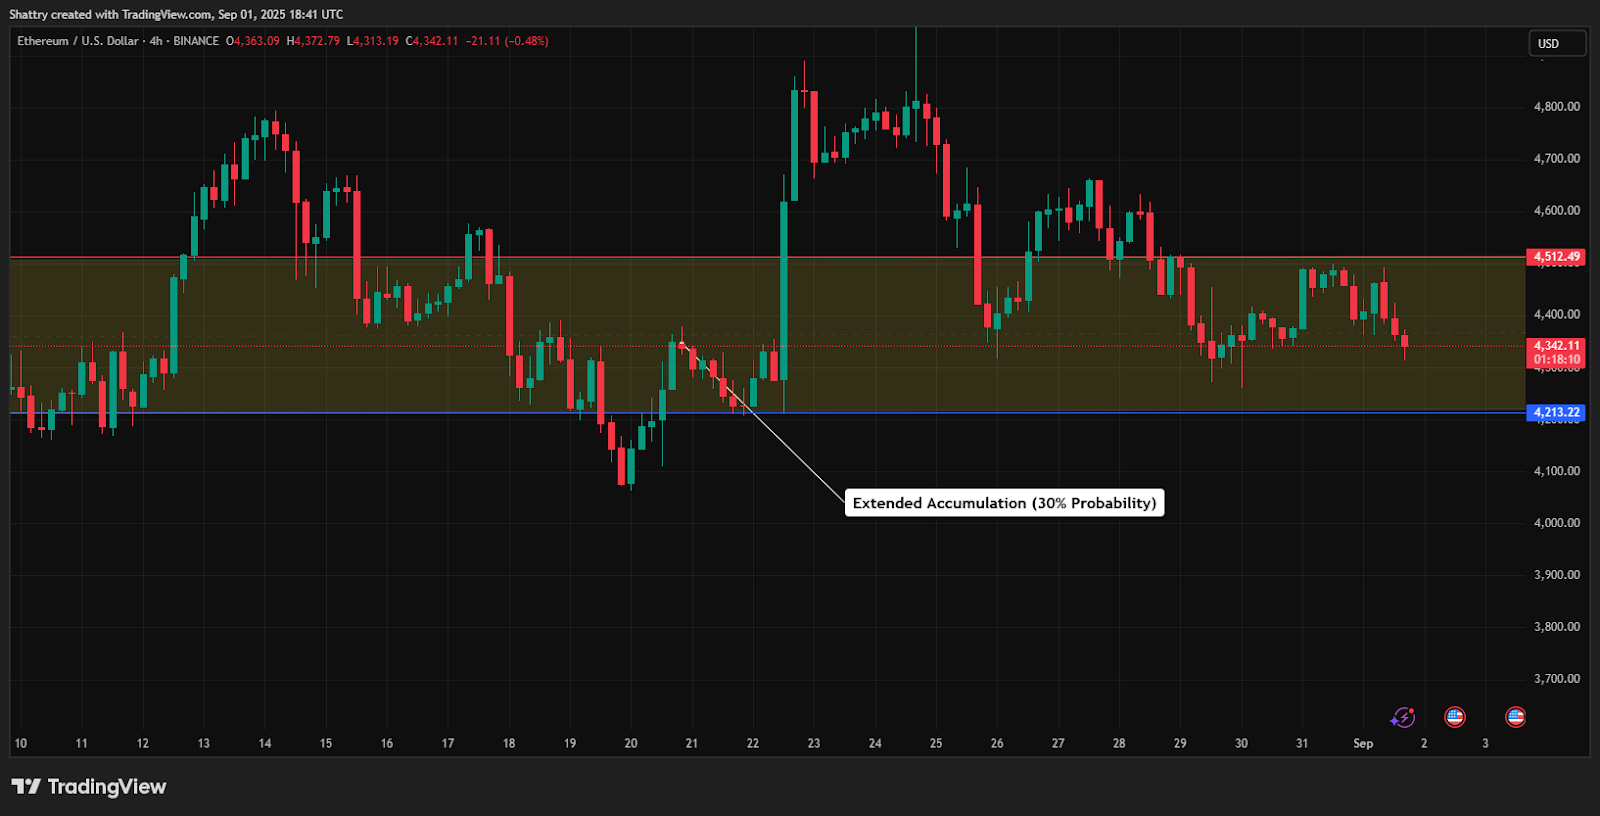Click the blue 4,213.22 price label

1556,412
